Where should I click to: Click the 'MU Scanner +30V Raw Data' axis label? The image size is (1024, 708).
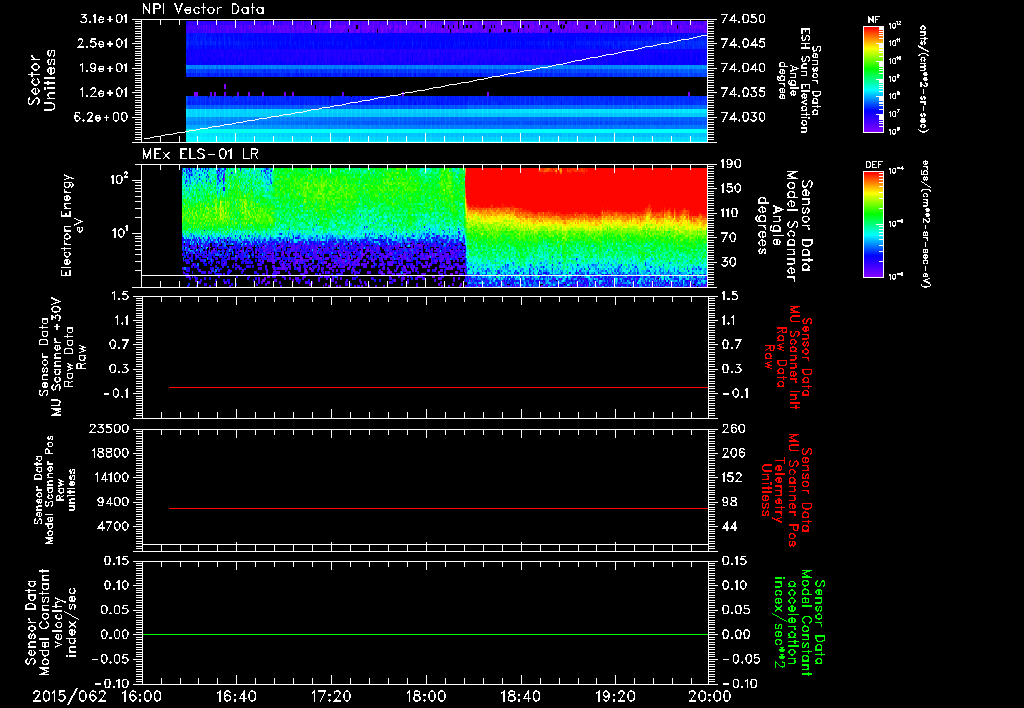click(x=63, y=357)
